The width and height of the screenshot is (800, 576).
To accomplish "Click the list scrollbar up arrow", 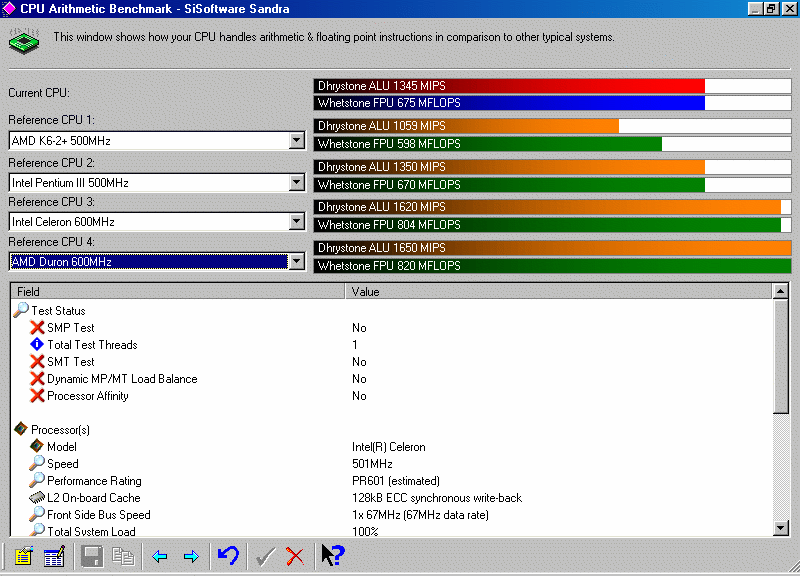I will 781,291.
